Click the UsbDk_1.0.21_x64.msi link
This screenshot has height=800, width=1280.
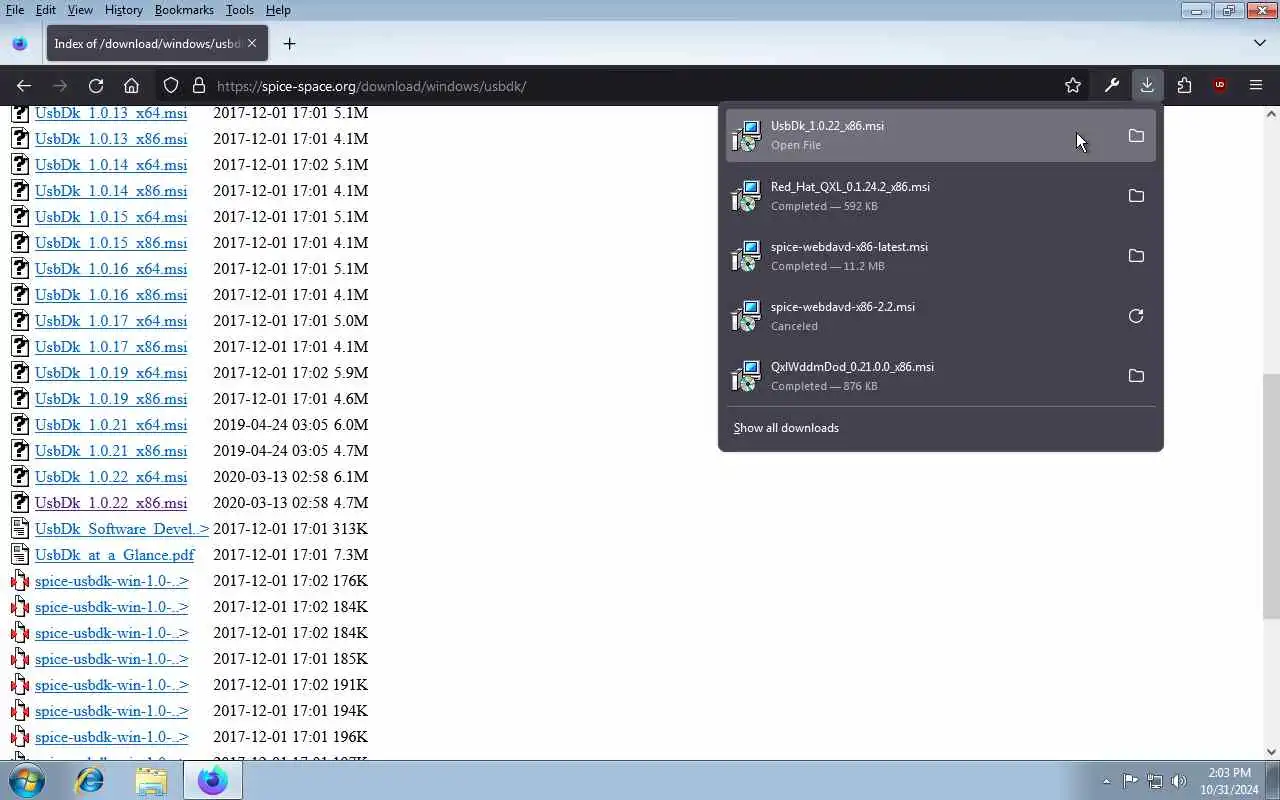click(x=111, y=425)
